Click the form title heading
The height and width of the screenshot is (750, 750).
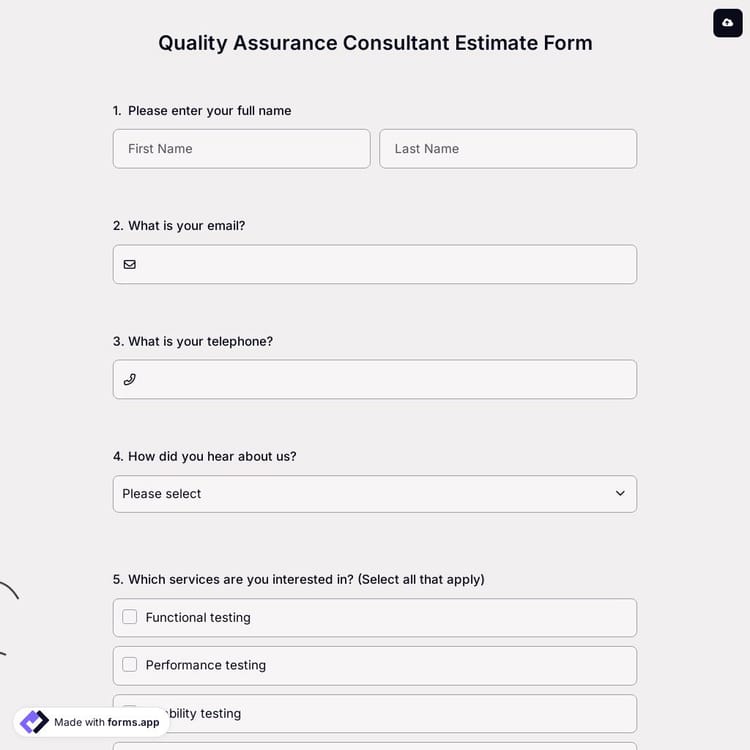tap(375, 43)
